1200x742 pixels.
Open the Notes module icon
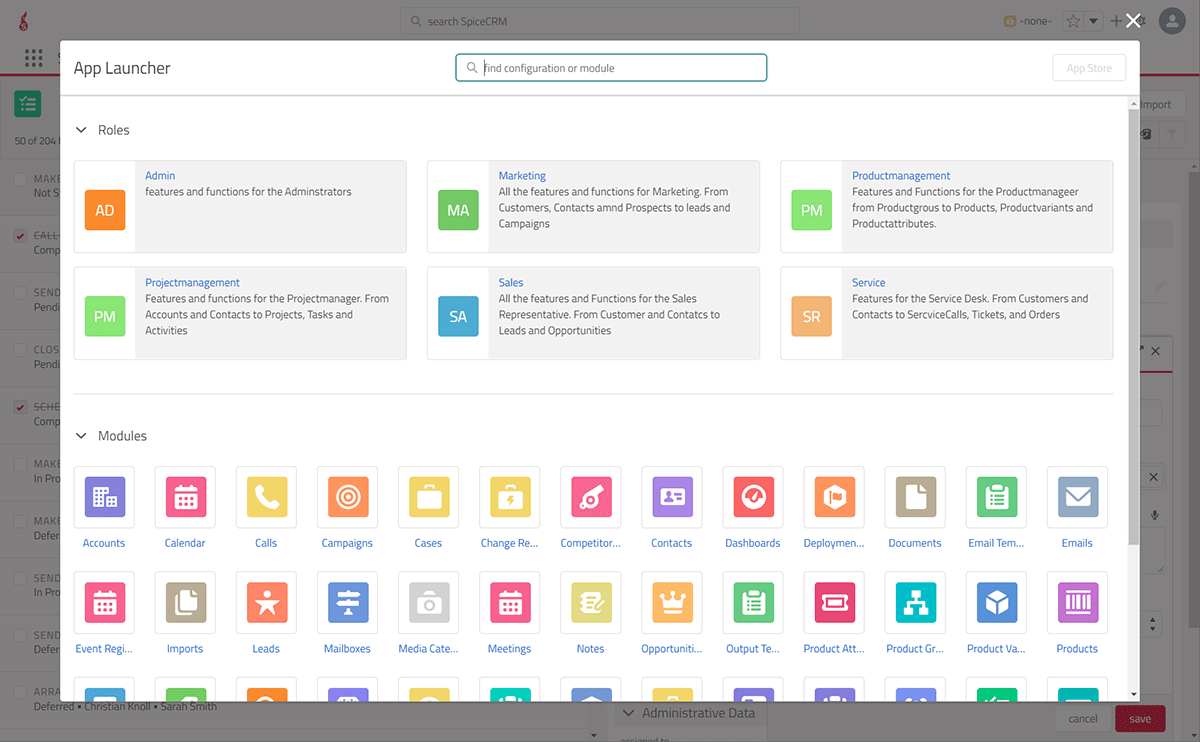coord(591,602)
